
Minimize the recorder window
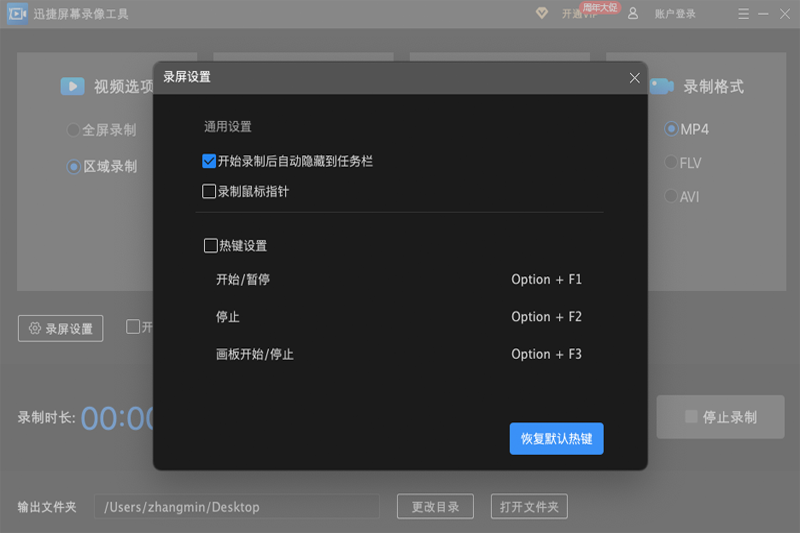click(x=763, y=14)
